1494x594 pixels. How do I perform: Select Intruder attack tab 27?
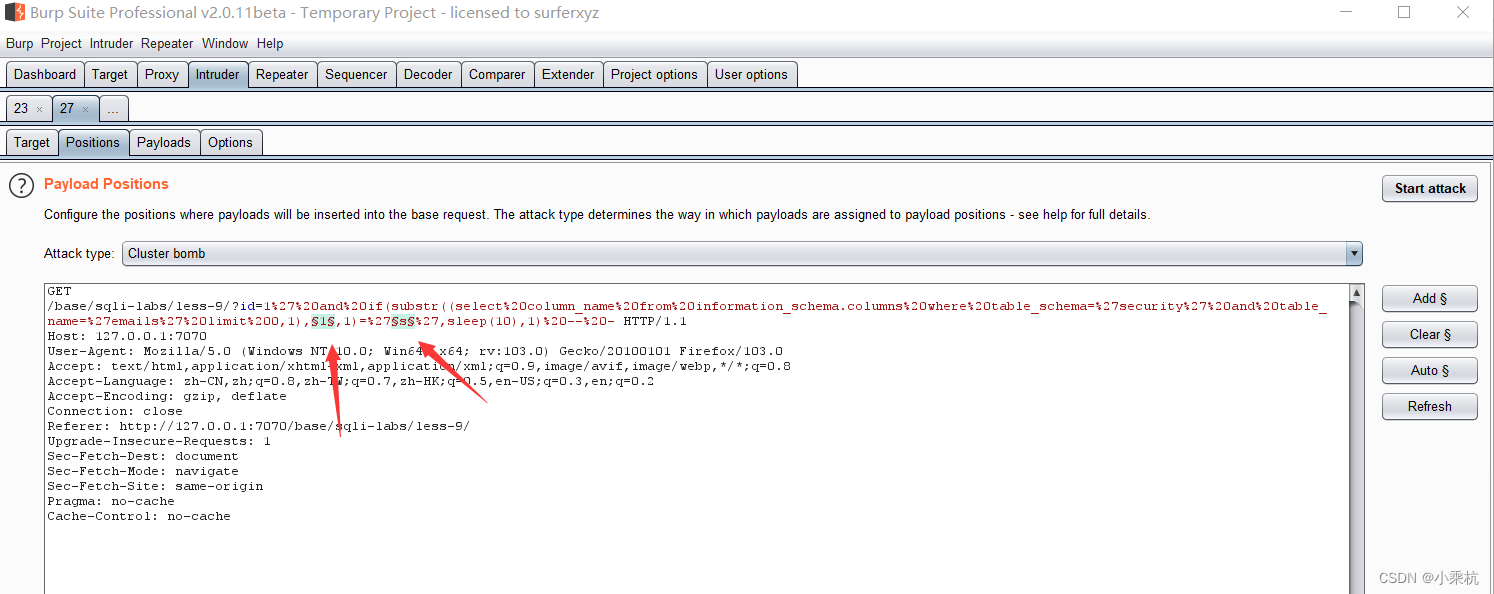tap(67, 109)
